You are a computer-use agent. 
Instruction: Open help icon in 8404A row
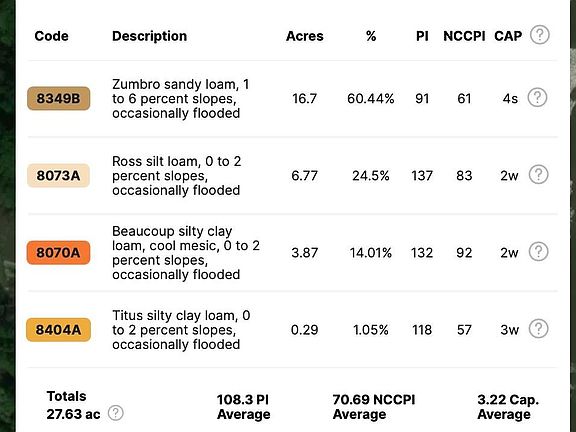pos(539,329)
